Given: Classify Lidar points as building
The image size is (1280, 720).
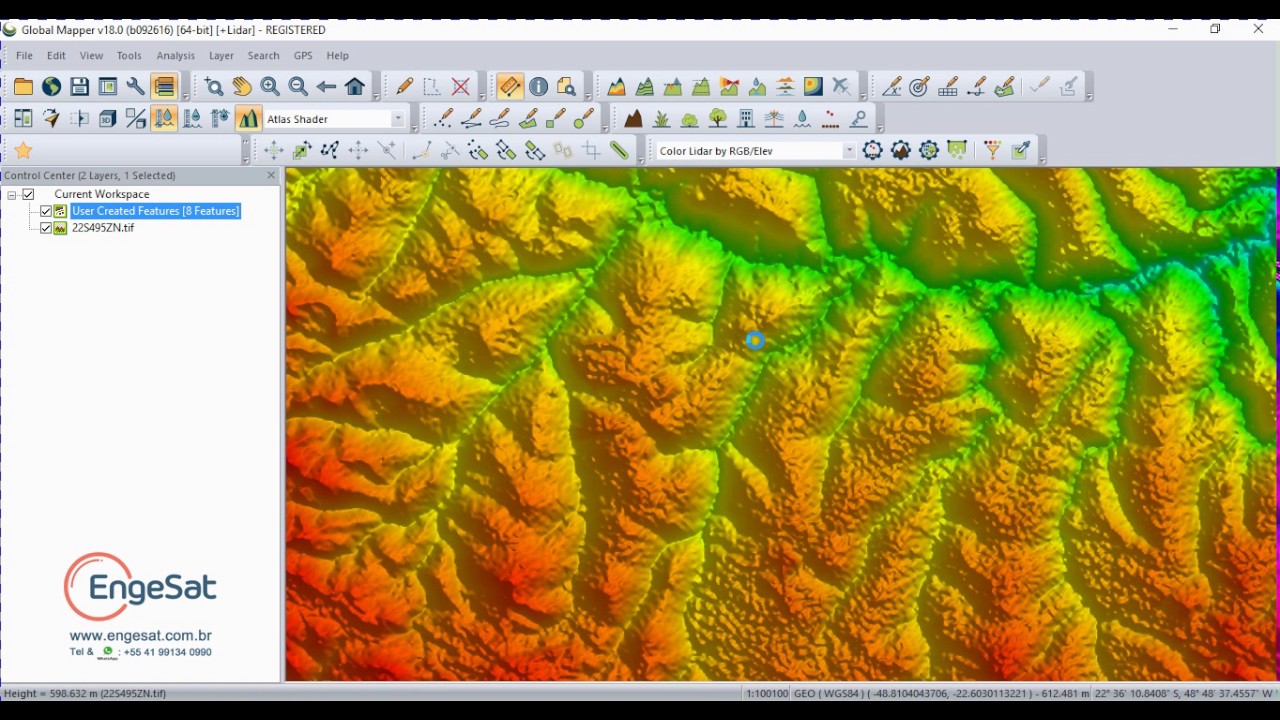Looking at the screenshot, I should (x=745, y=119).
